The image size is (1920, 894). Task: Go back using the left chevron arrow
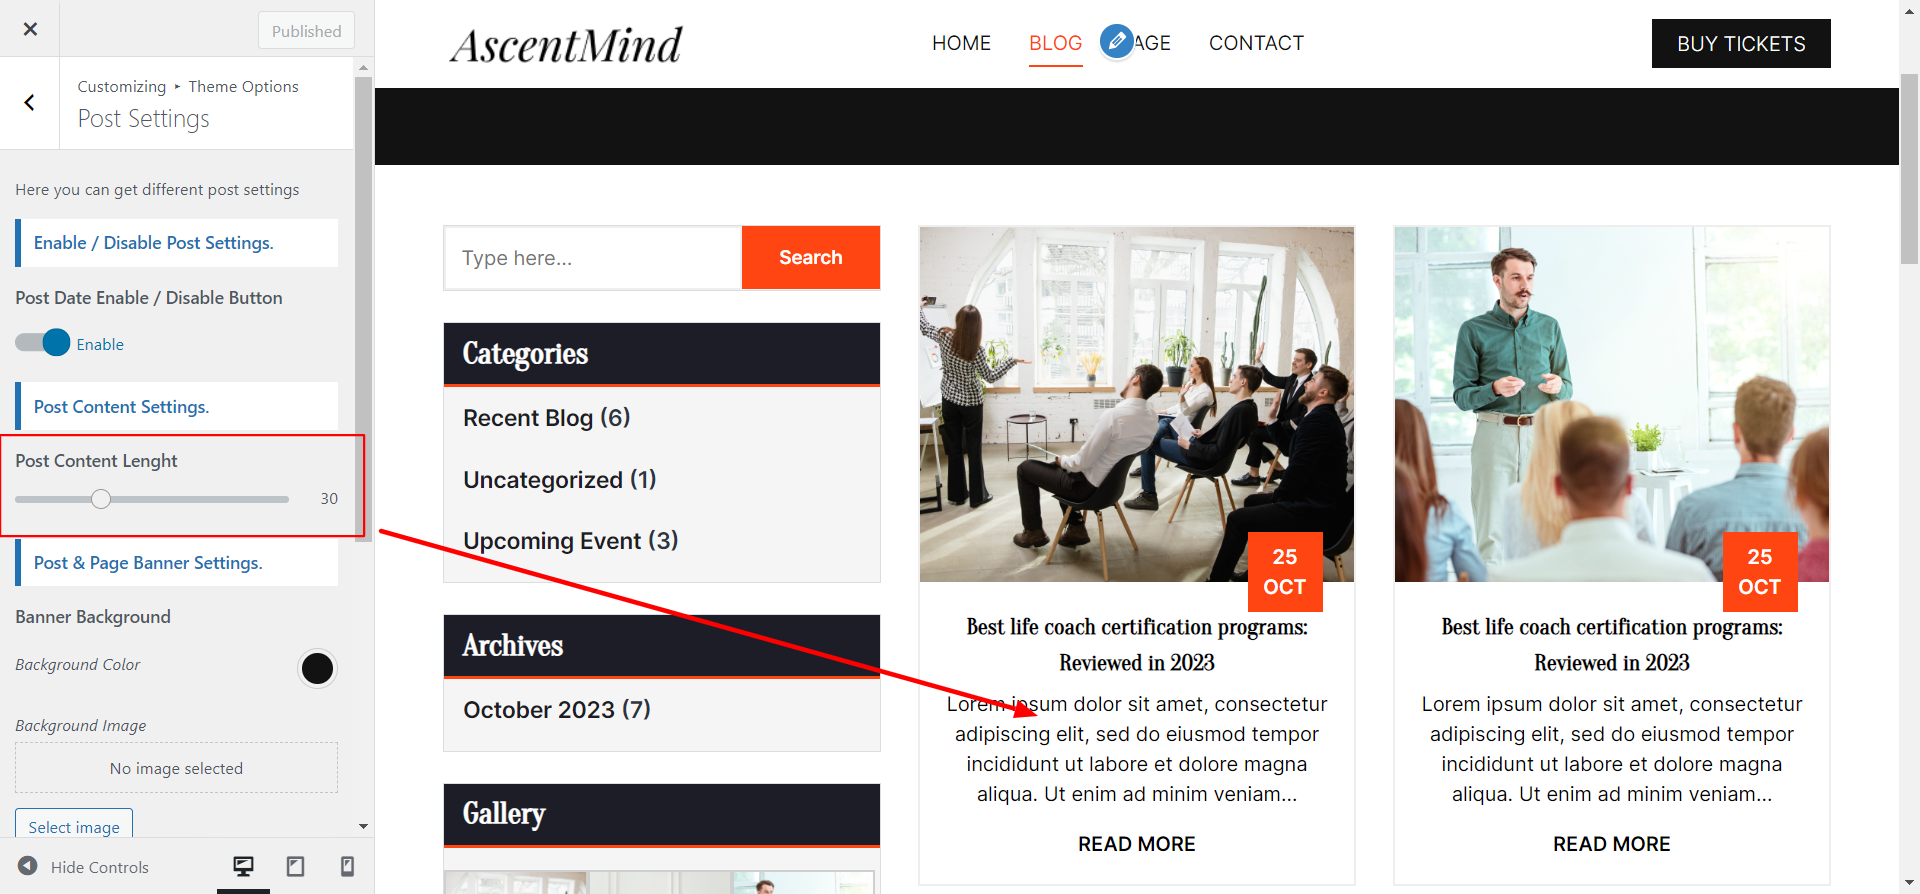30,102
